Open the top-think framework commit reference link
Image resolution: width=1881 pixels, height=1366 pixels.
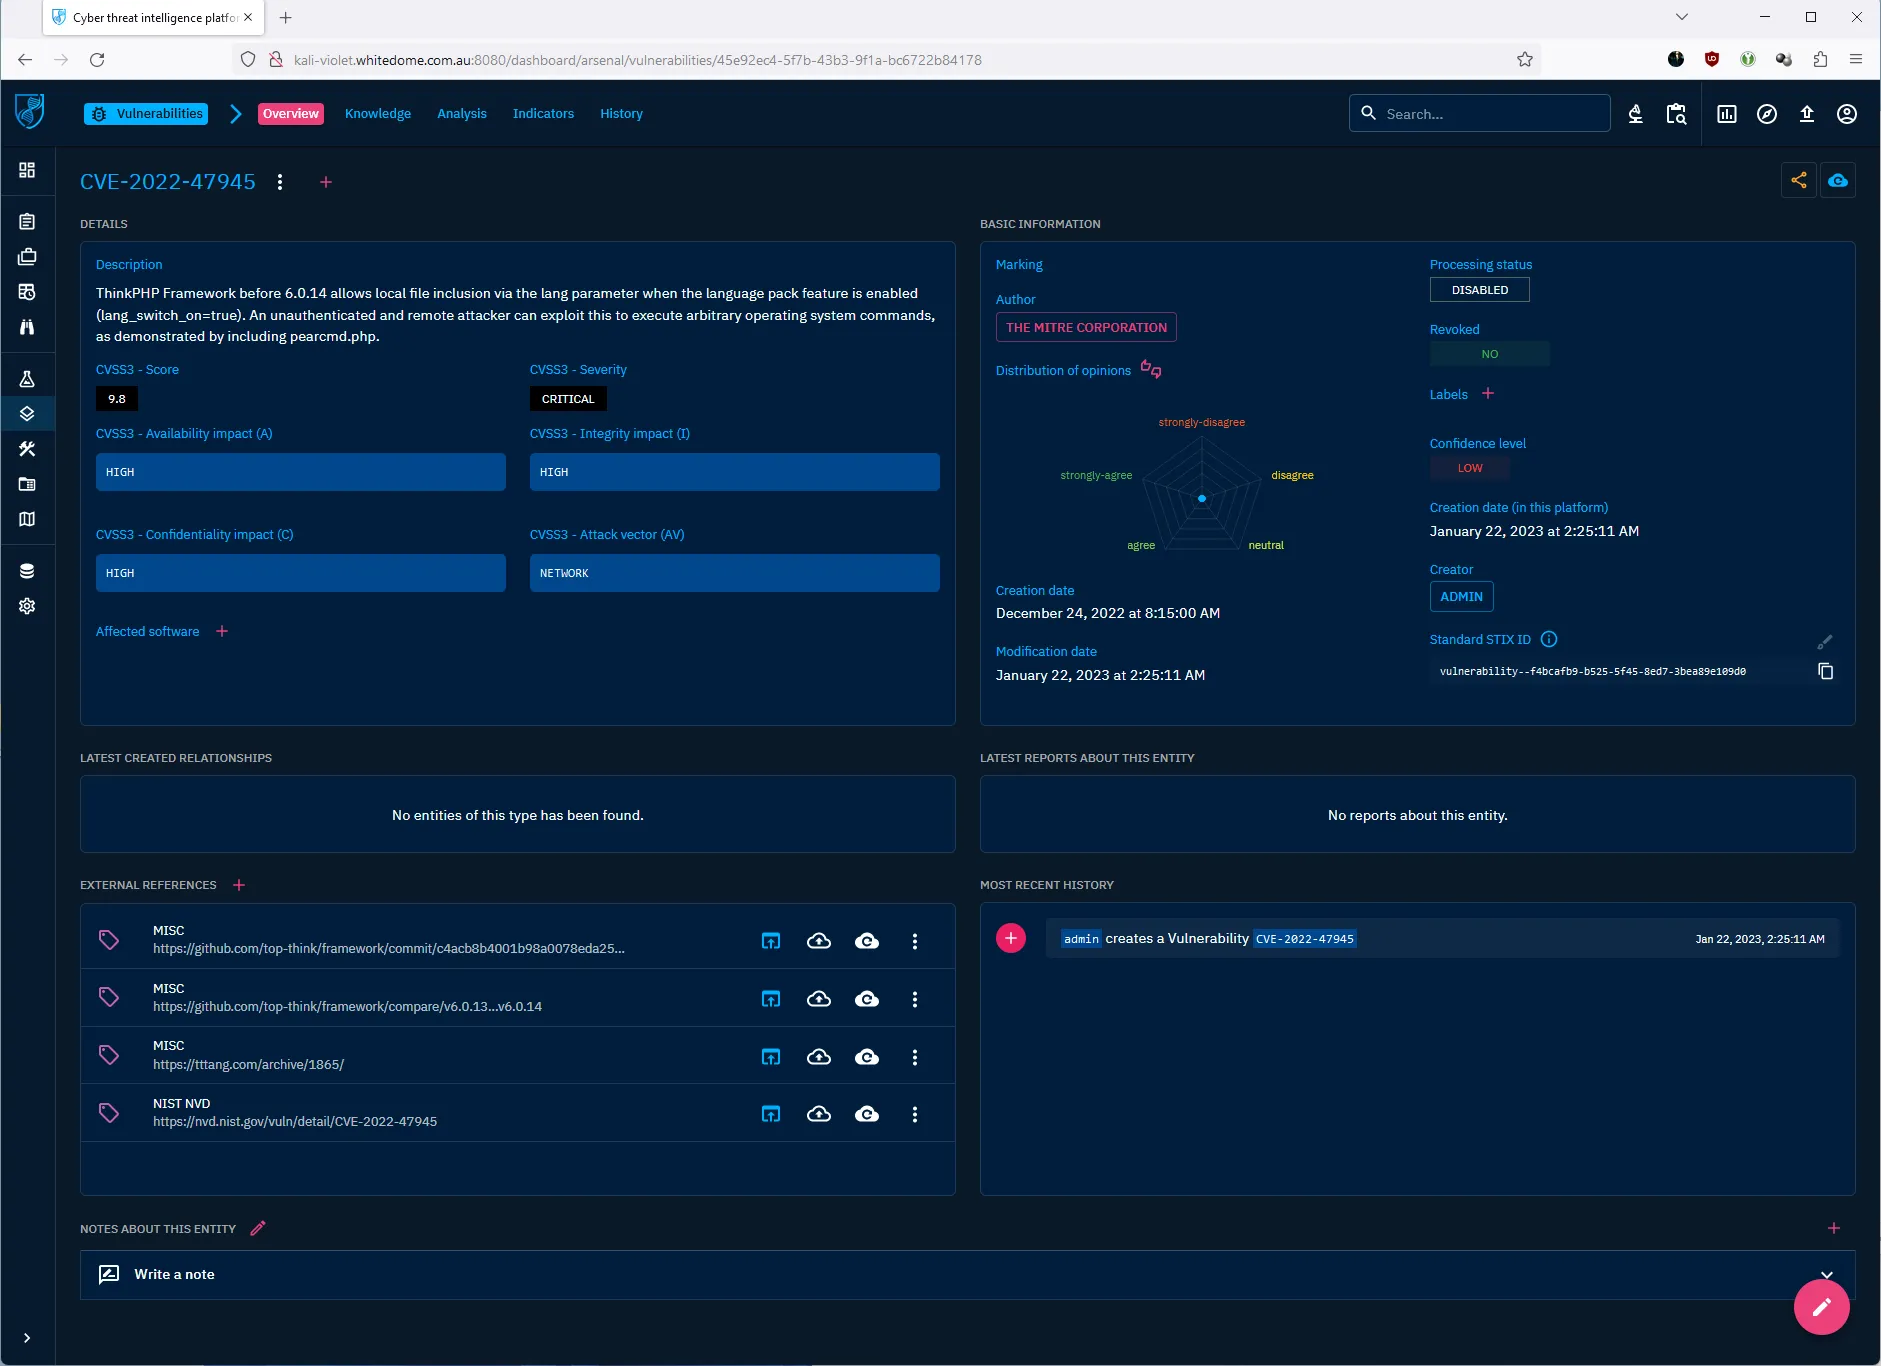point(389,949)
